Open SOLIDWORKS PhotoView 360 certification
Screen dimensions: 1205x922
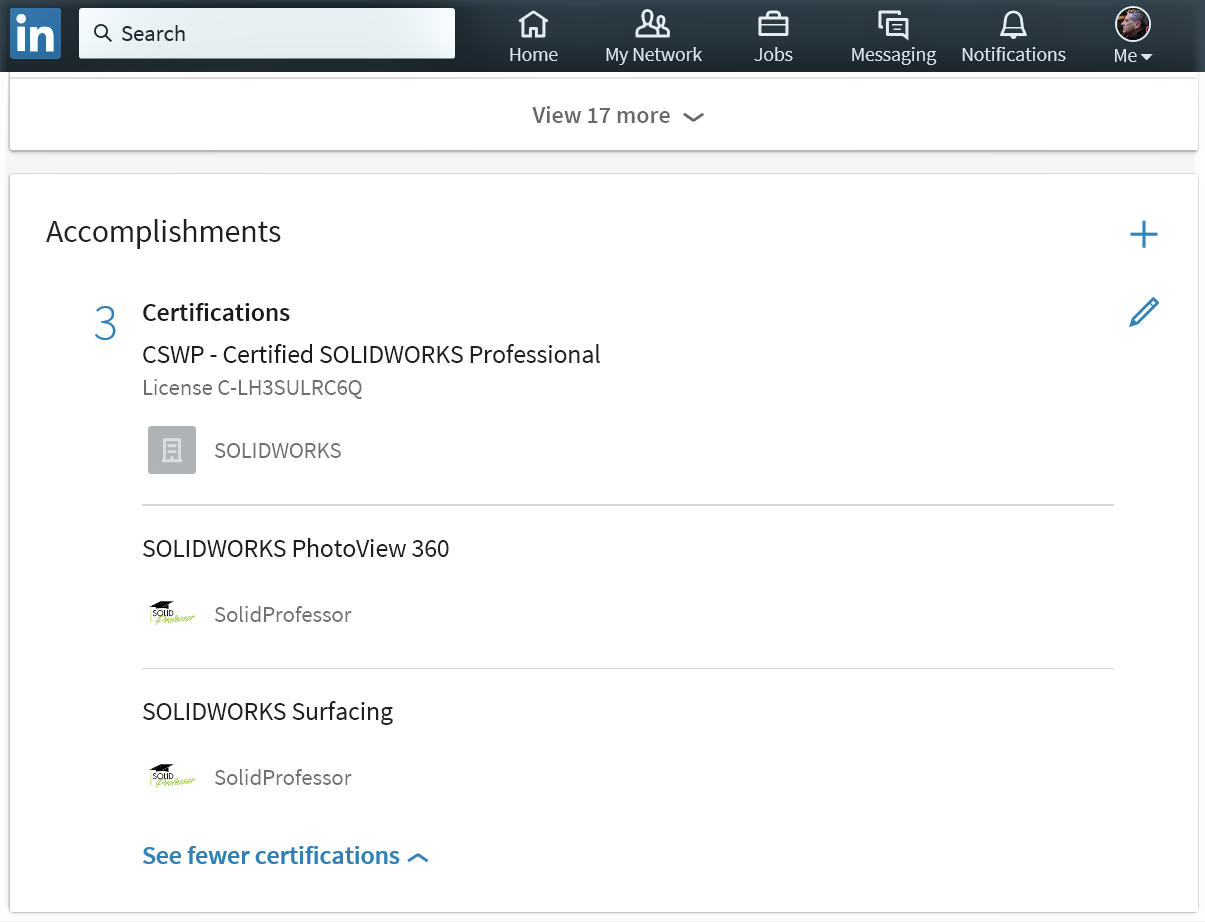pos(296,548)
